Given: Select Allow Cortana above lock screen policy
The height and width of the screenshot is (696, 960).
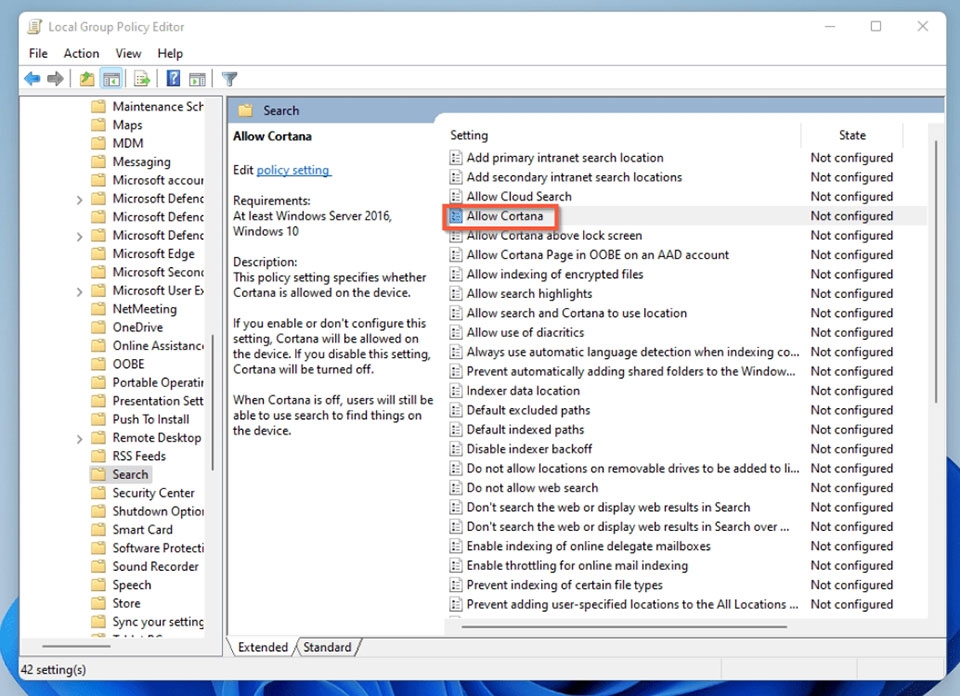Looking at the screenshot, I should (554, 236).
